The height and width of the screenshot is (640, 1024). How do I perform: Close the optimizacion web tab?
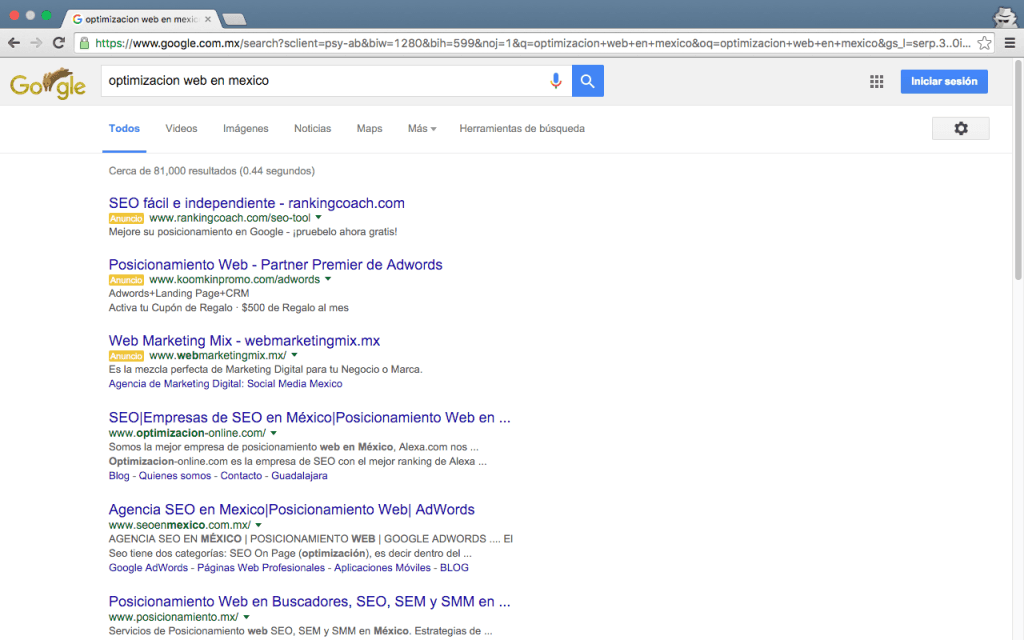pos(208,19)
